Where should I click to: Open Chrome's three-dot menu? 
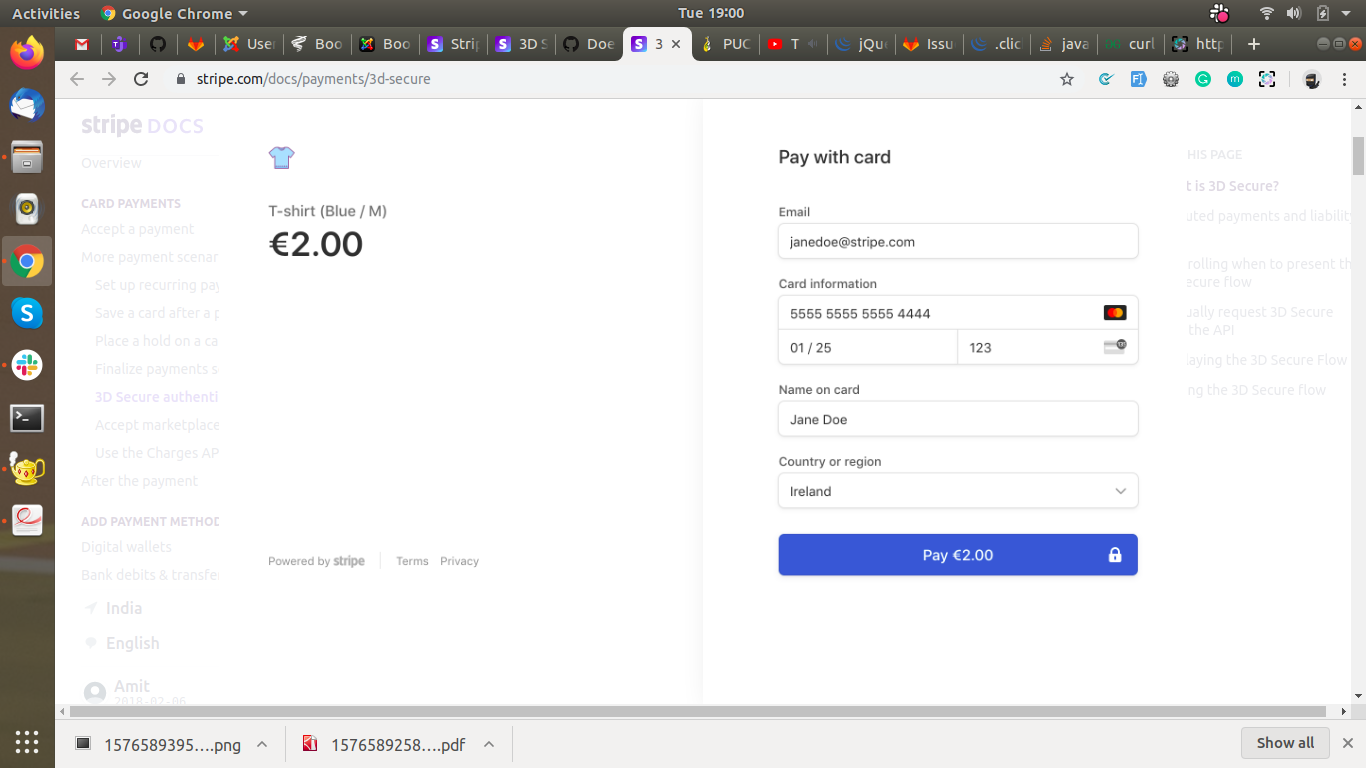click(x=1347, y=79)
